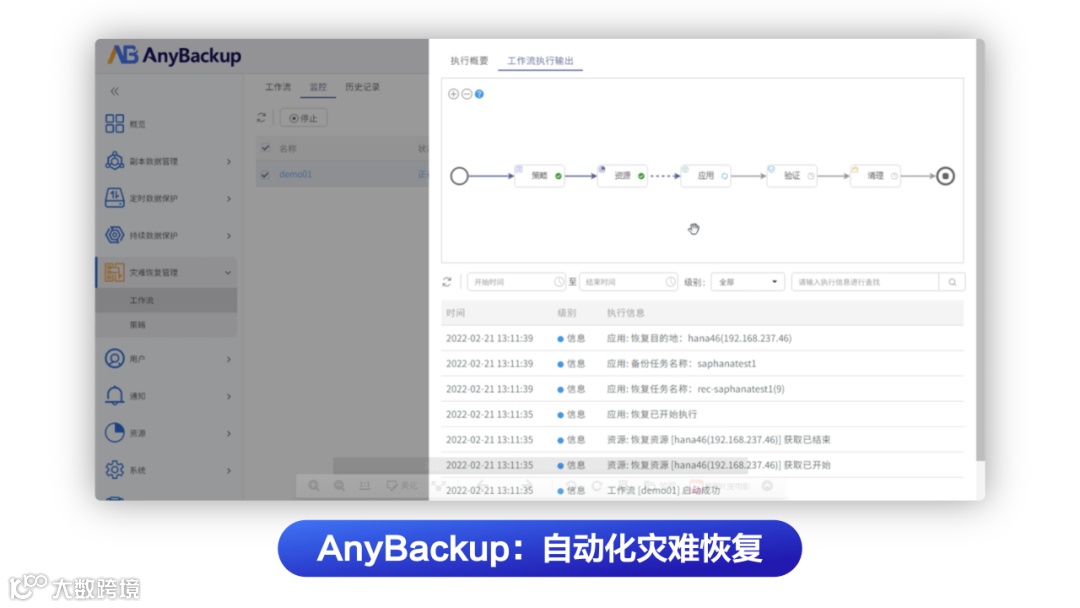The height and width of the screenshot is (608, 1080).
Task: Select the 资源 workflow node
Action: (x=623, y=176)
